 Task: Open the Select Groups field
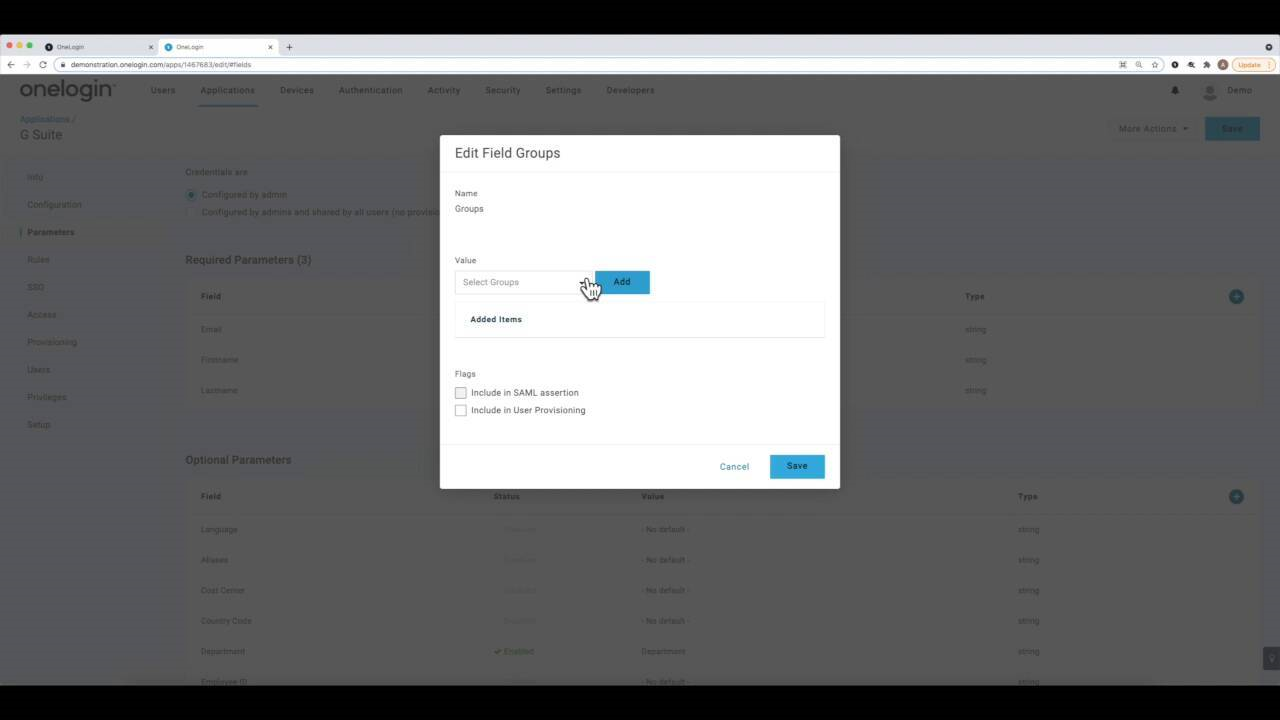click(518, 281)
